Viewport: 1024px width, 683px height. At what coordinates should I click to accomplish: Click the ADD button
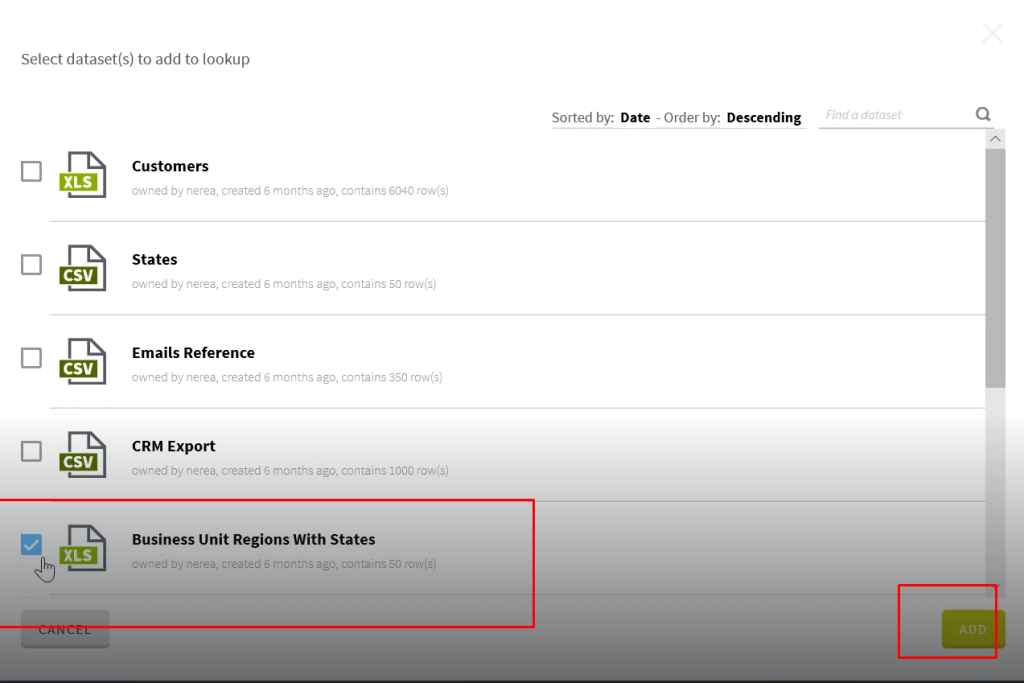coord(973,629)
